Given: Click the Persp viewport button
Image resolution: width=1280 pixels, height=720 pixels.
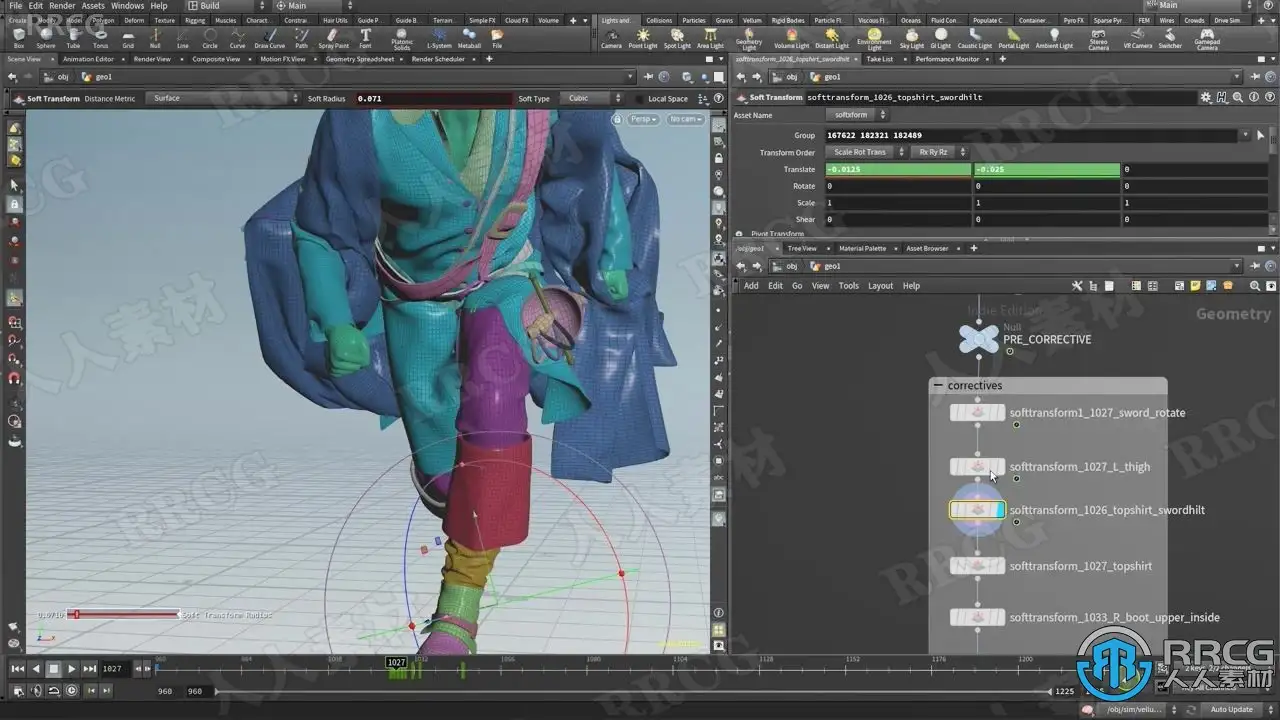Looking at the screenshot, I should (642, 119).
